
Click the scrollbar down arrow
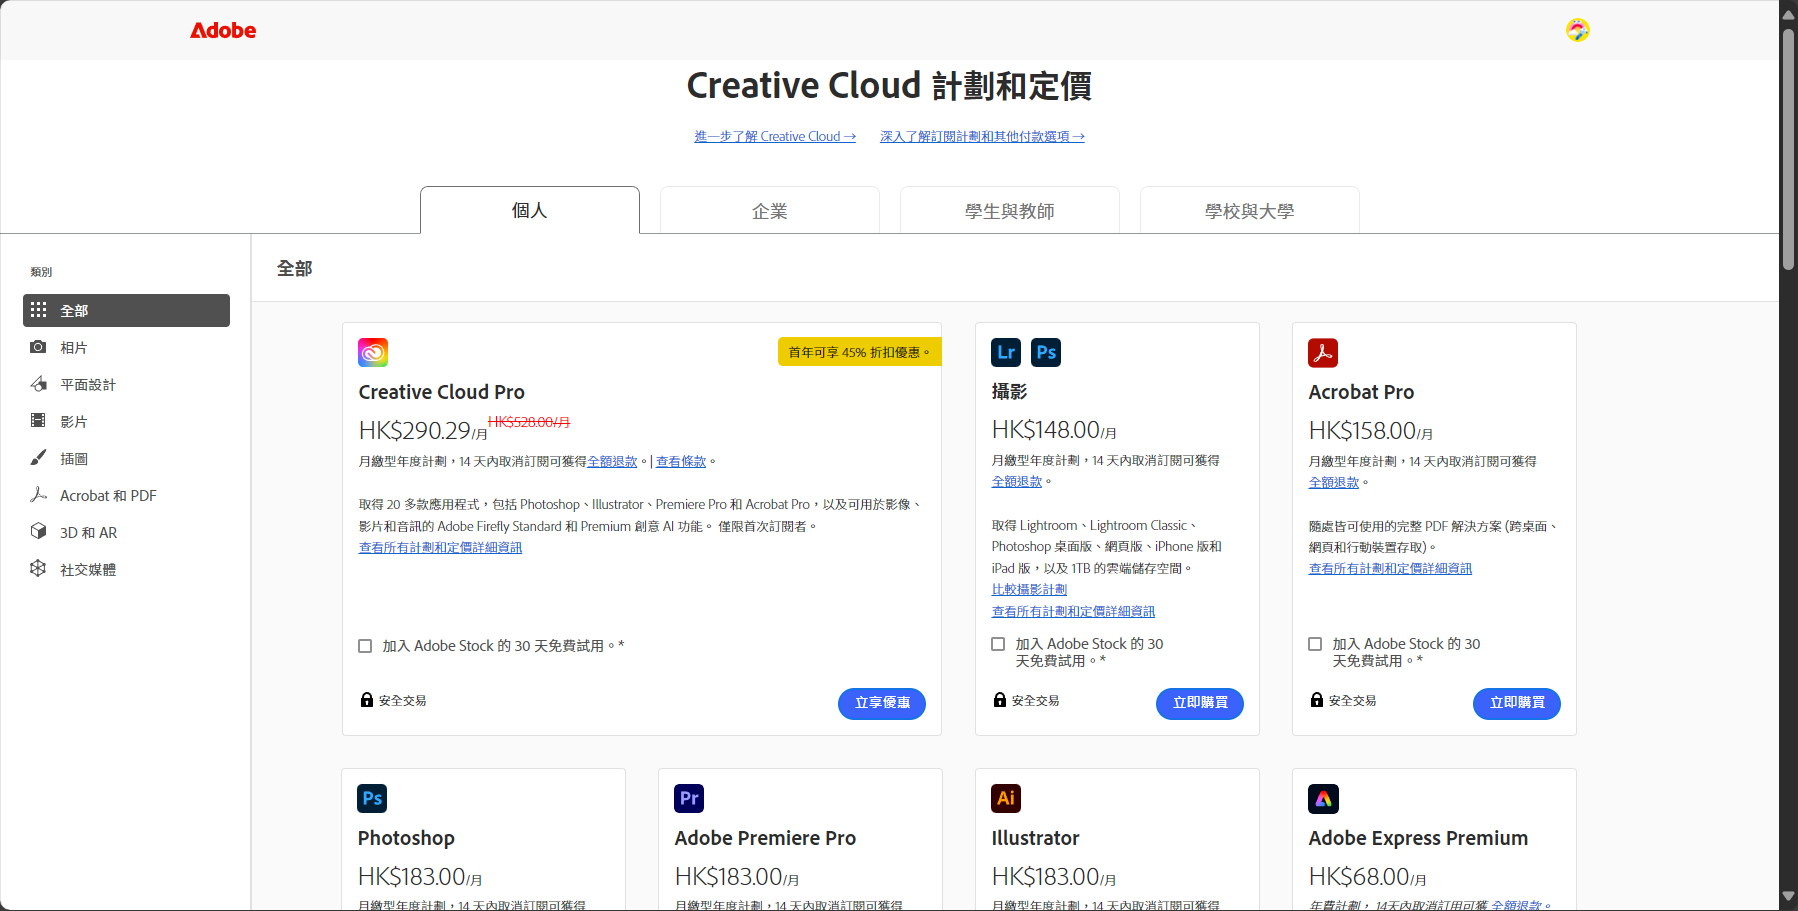pos(1788,897)
